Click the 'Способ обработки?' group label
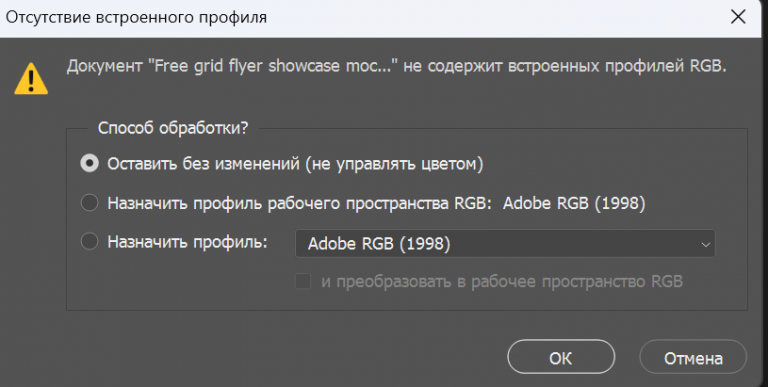768x387 pixels. tap(173, 128)
